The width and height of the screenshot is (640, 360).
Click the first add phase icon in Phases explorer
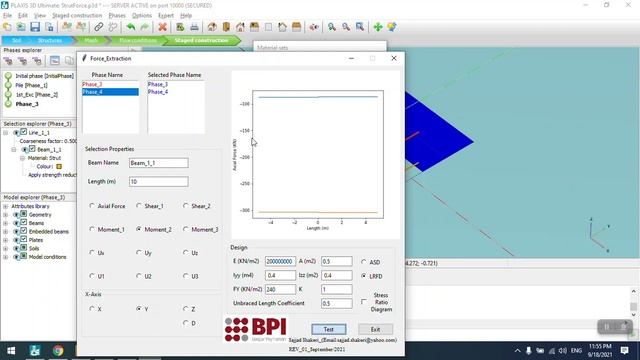click(x=8, y=61)
